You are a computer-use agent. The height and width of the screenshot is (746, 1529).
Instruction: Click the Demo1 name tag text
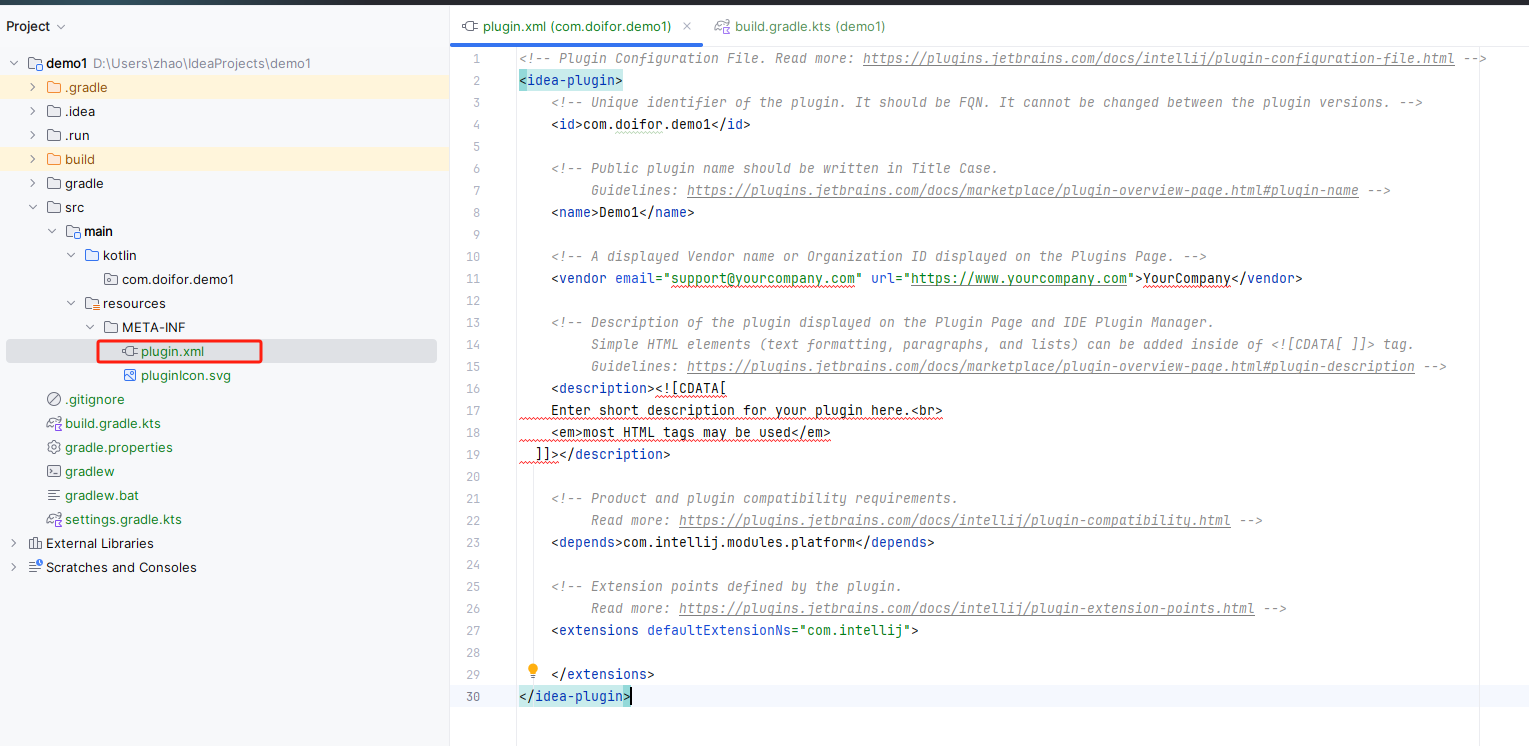[618, 212]
